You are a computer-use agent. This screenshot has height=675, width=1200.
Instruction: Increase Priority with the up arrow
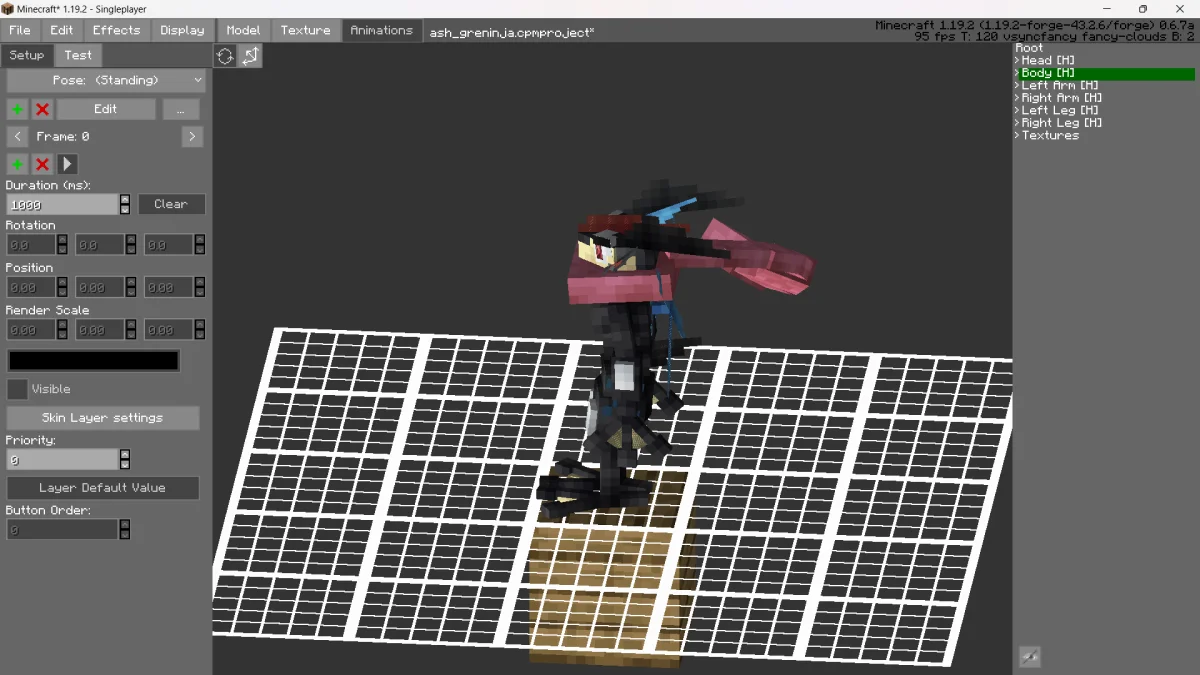point(125,454)
